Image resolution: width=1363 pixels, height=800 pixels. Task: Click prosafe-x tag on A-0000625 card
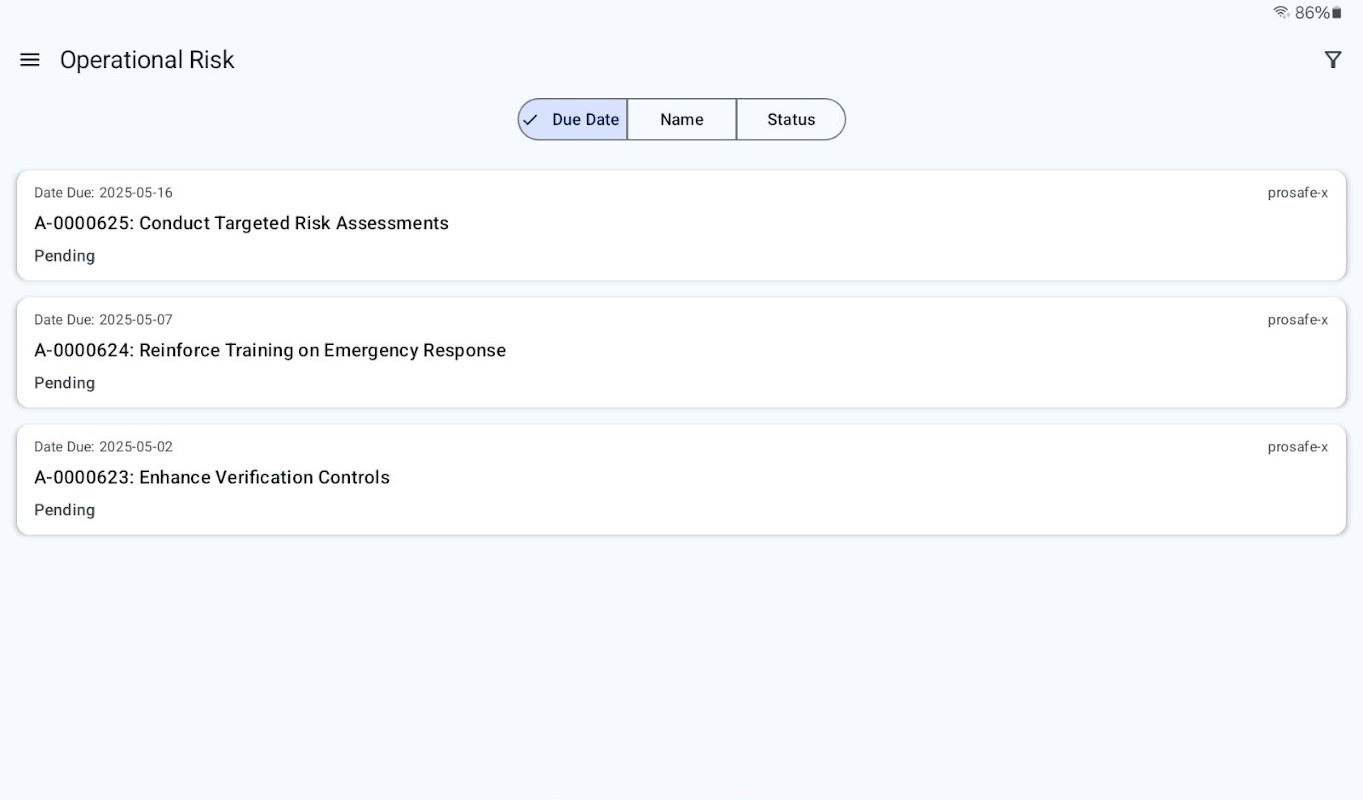pos(1297,193)
